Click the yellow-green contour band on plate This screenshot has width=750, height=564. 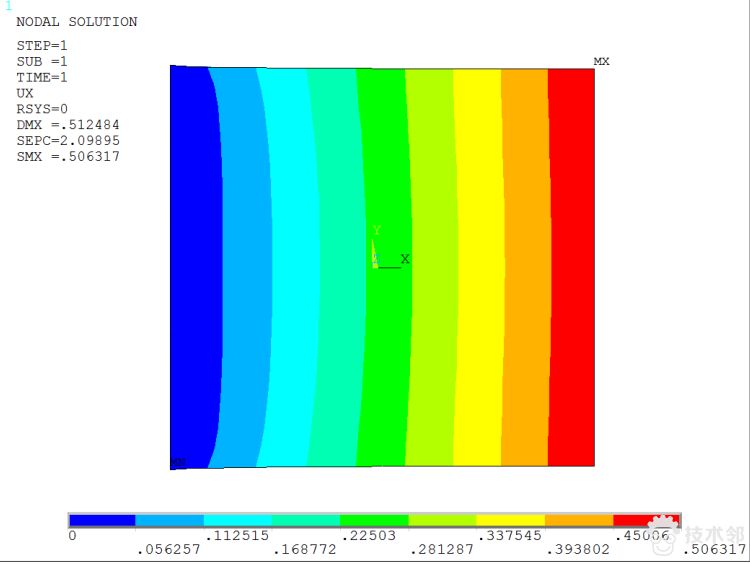pos(434,267)
